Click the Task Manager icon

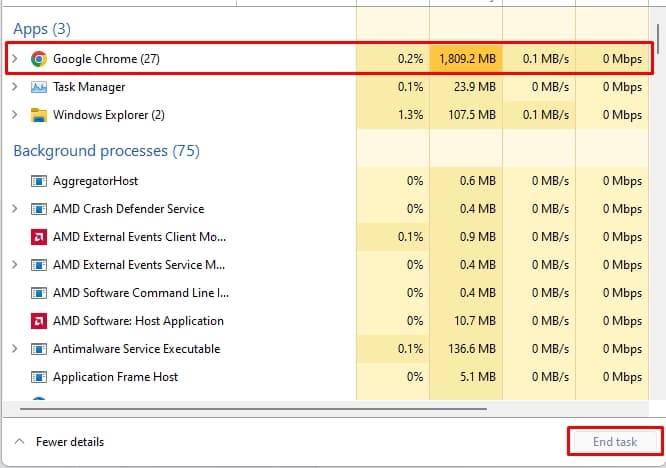(x=39, y=87)
